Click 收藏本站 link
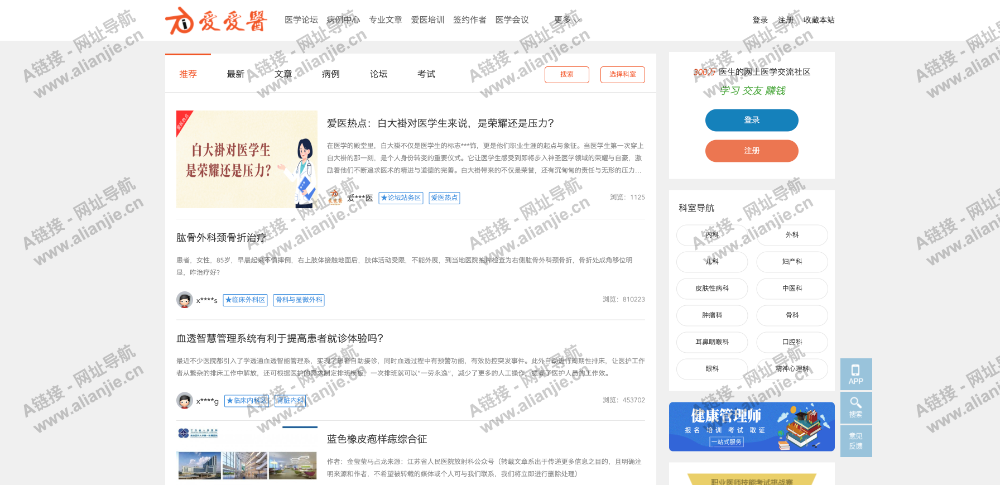1000x485 pixels. click(818, 20)
